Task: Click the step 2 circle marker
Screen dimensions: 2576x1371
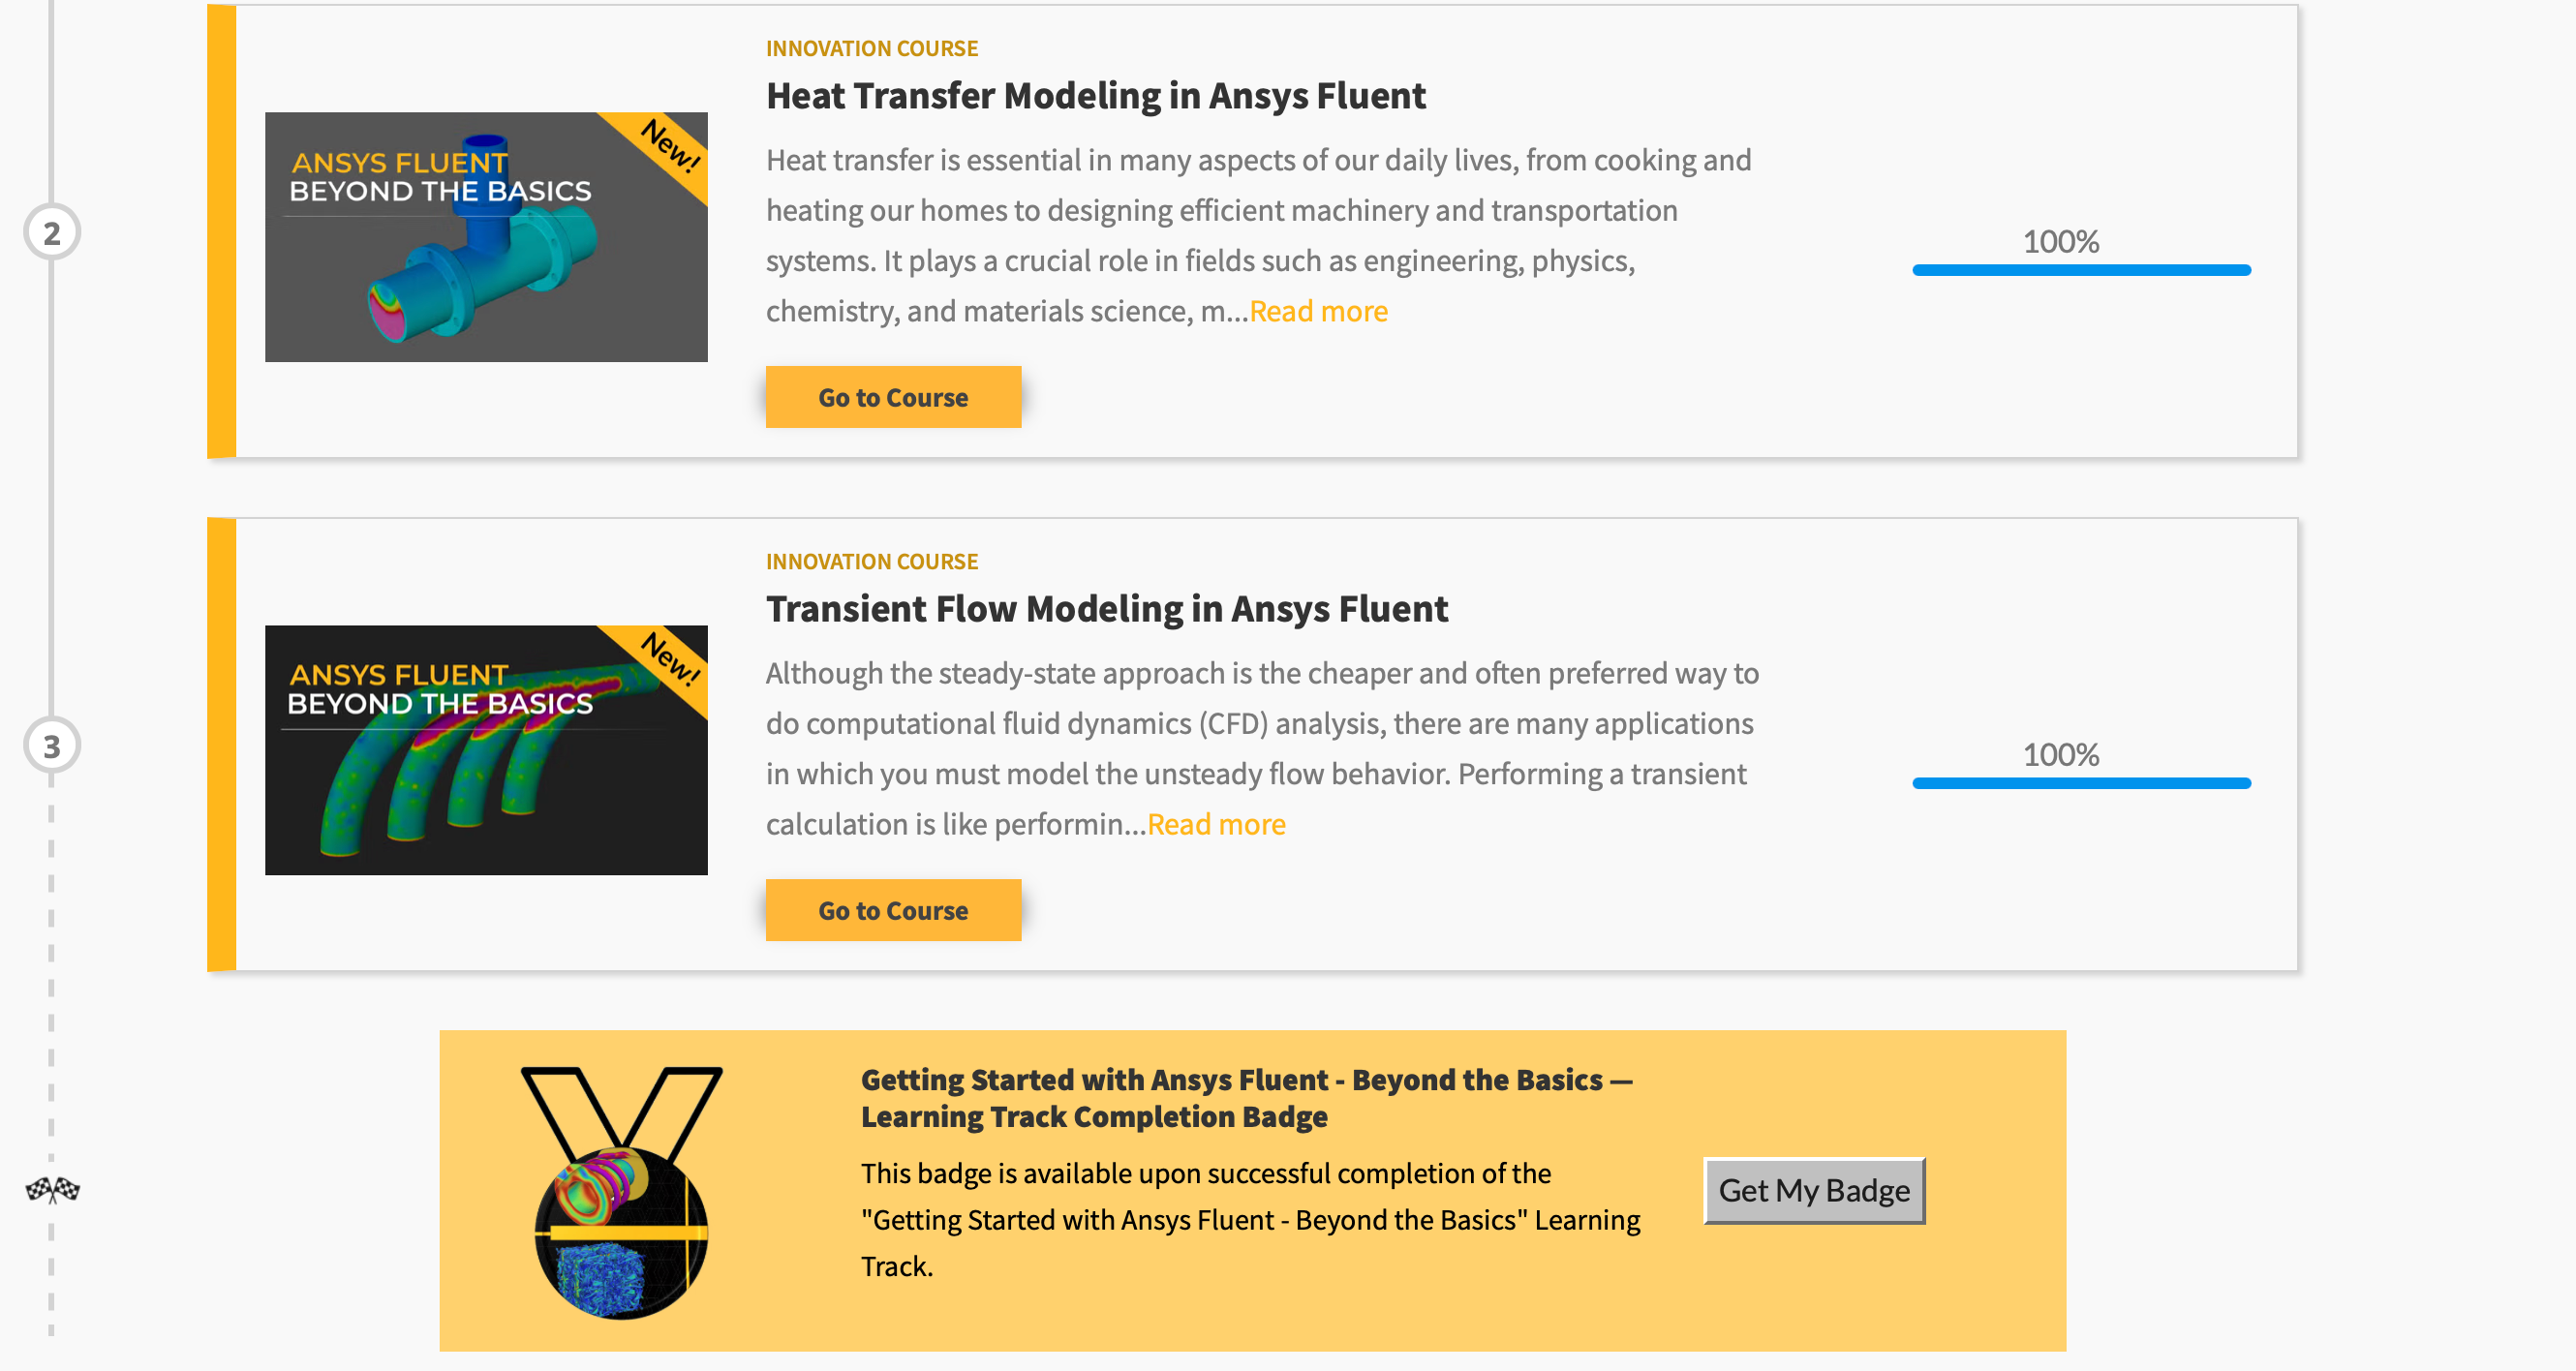Action: tap(52, 233)
